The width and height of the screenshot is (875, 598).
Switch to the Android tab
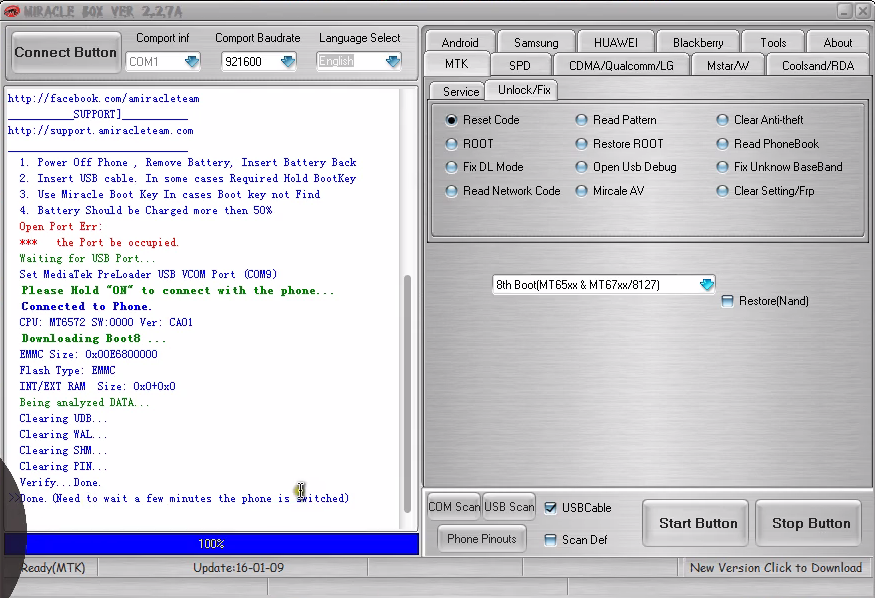coord(460,42)
